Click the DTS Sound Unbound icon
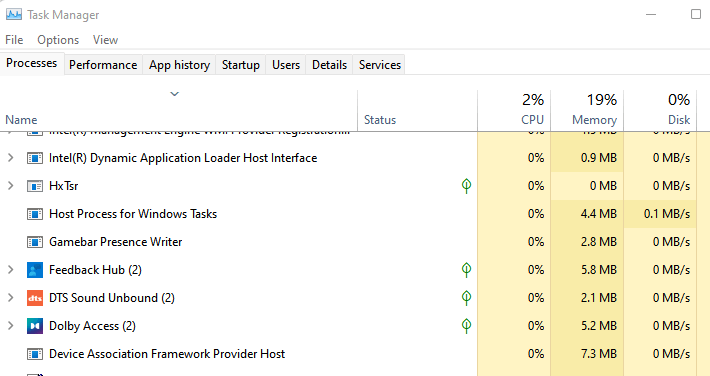Screen dimensions: 710x376 (35, 298)
